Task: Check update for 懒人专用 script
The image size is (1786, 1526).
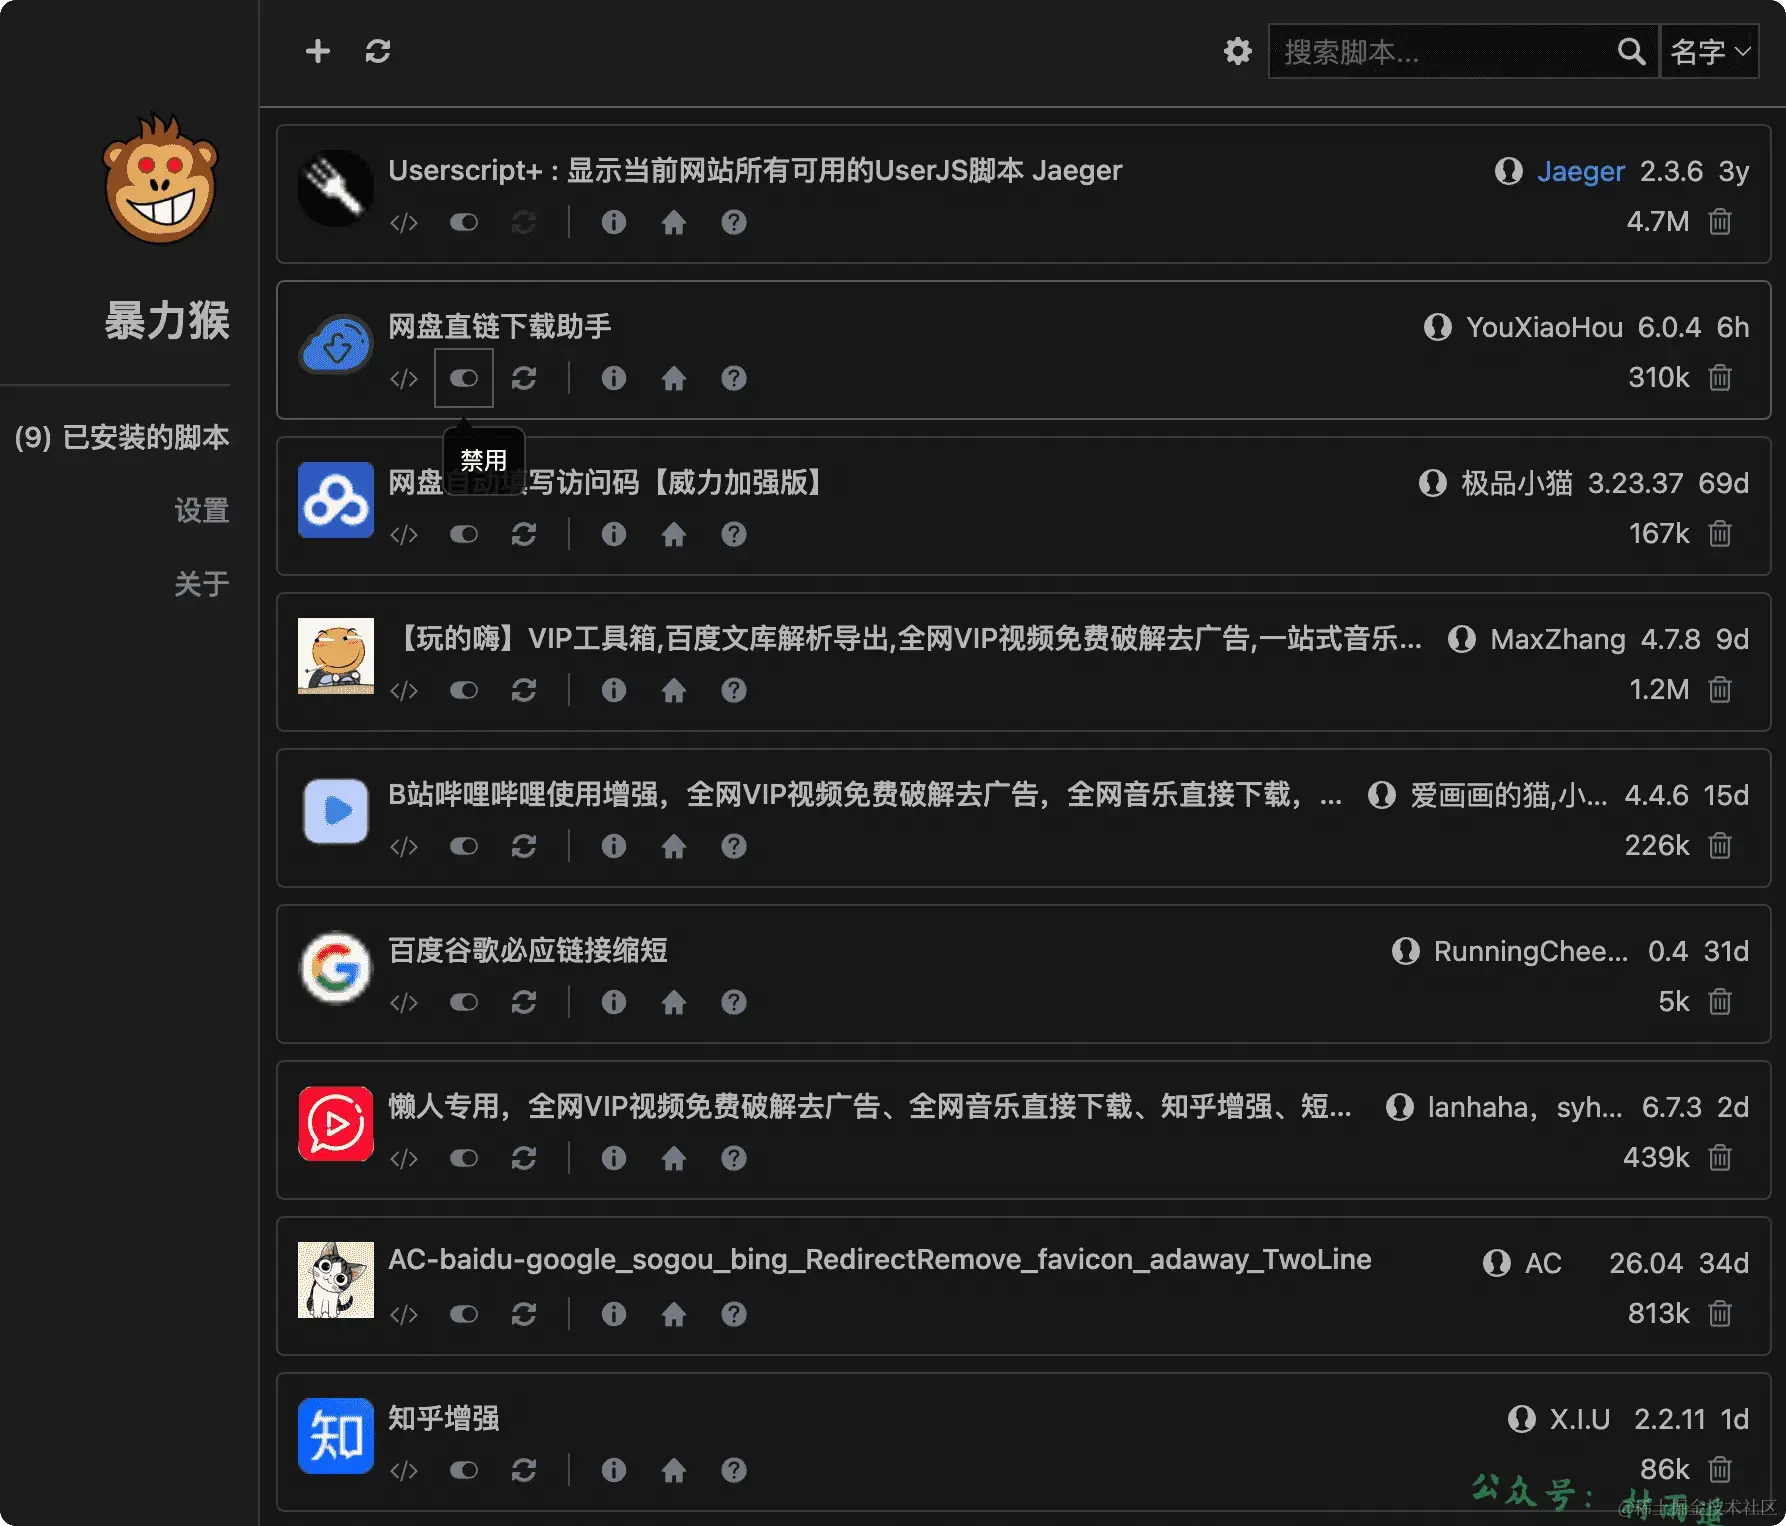Action: pyautogui.click(x=524, y=1158)
